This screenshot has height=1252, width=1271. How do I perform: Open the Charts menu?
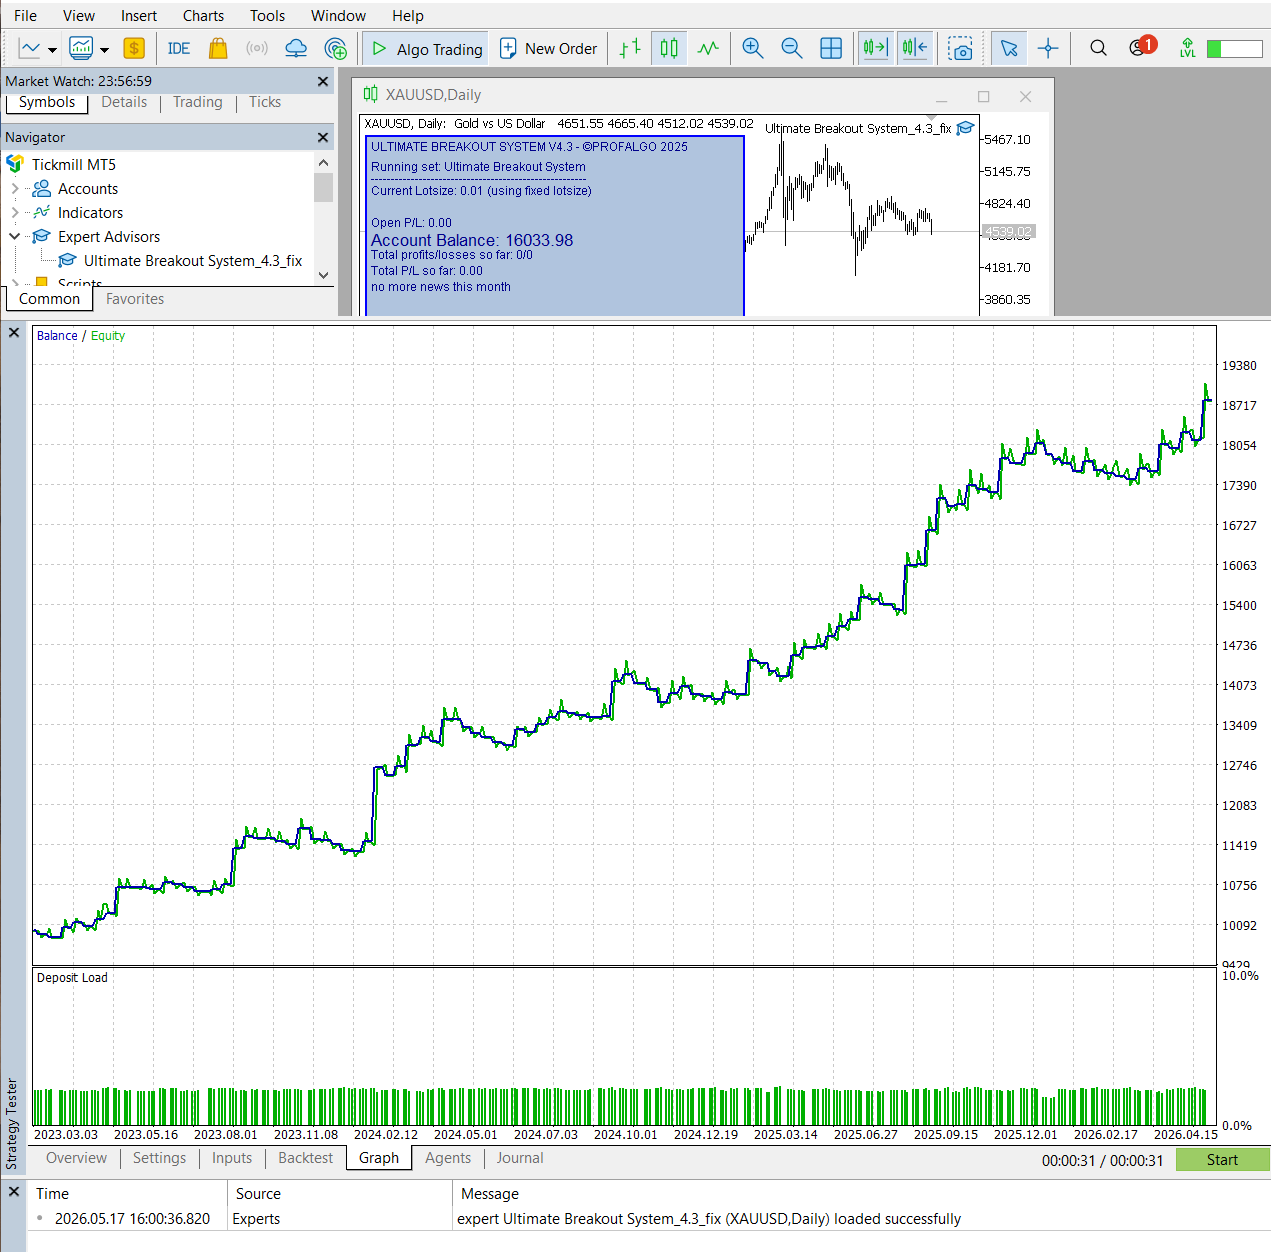pos(203,16)
